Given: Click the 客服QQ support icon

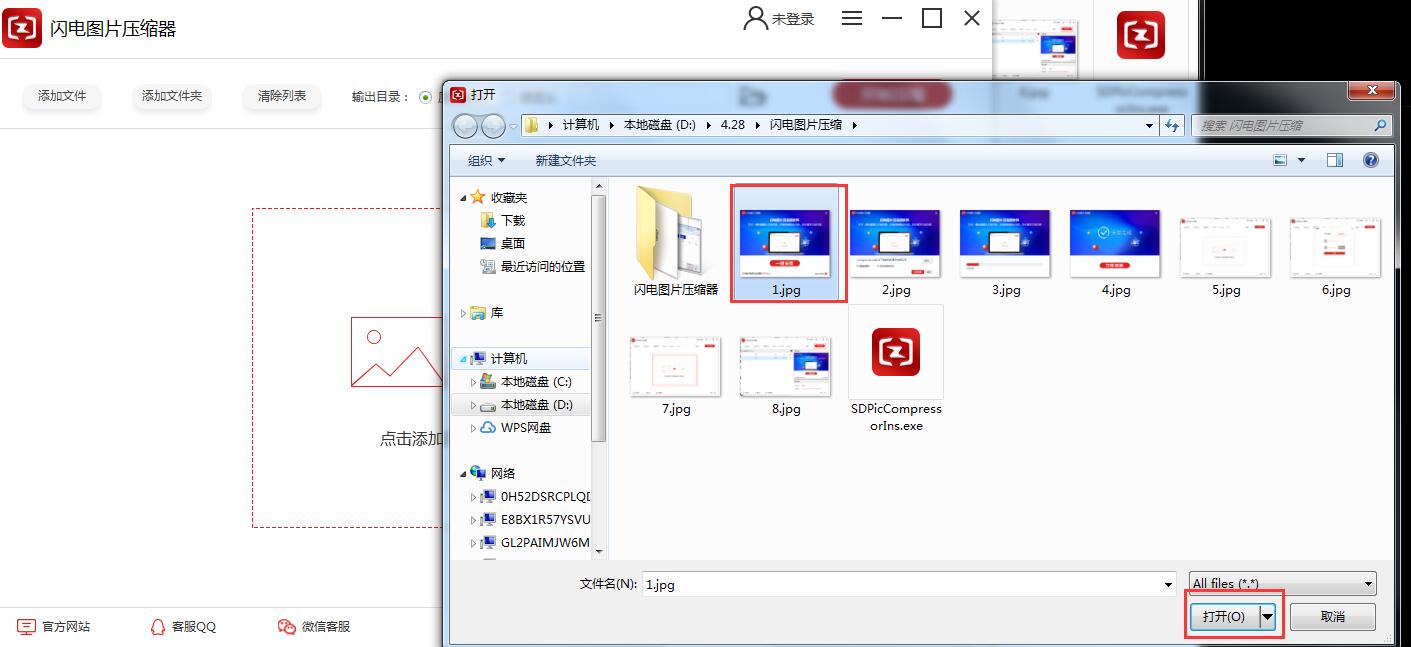Looking at the screenshot, I should pos(157,627).
